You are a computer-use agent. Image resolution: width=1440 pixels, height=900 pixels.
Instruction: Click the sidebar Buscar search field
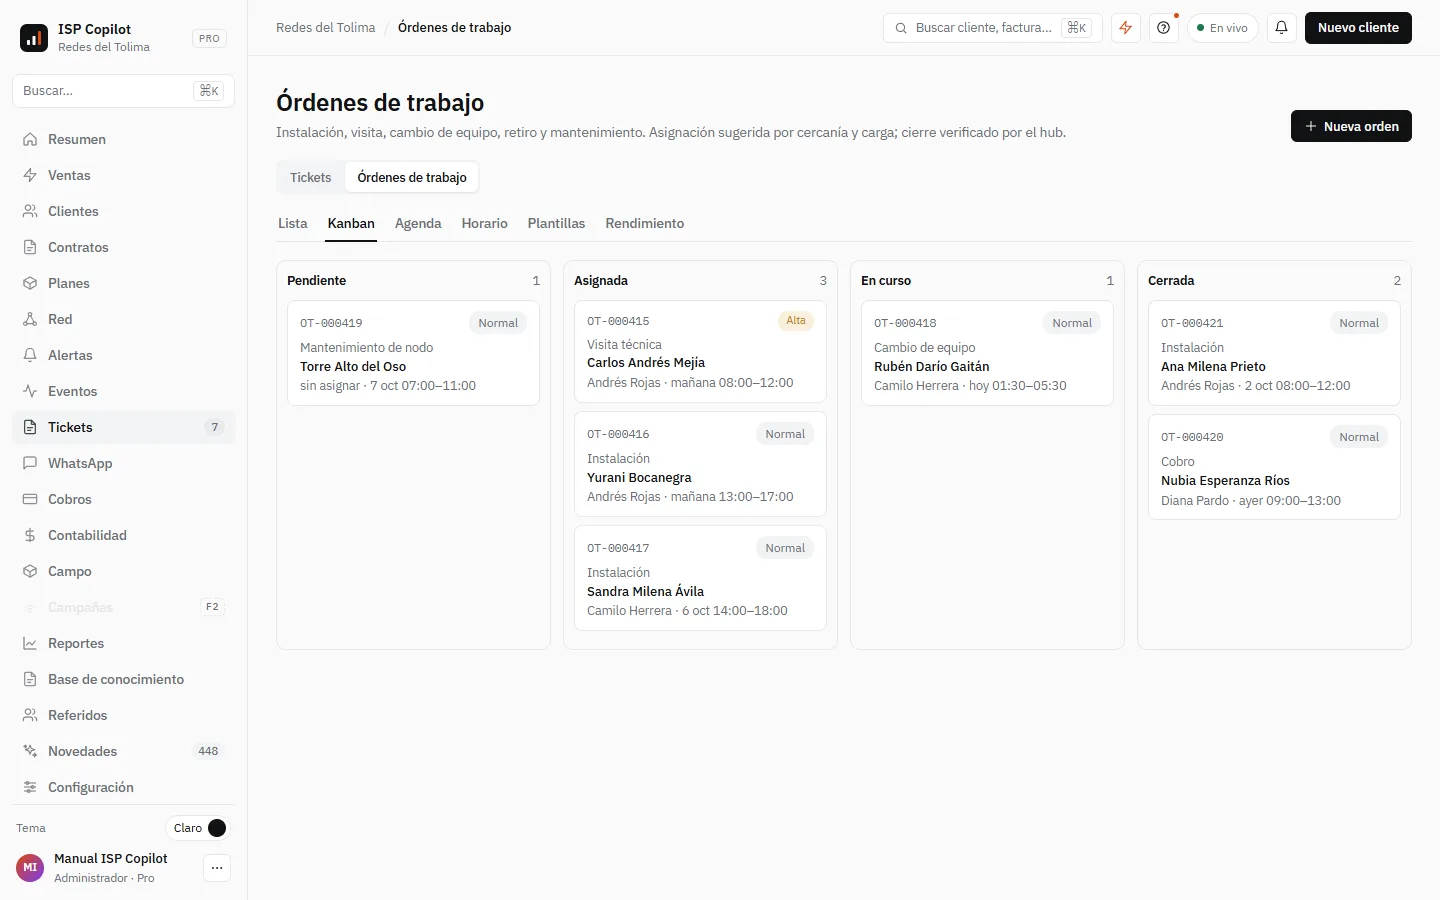click(124, 91)
